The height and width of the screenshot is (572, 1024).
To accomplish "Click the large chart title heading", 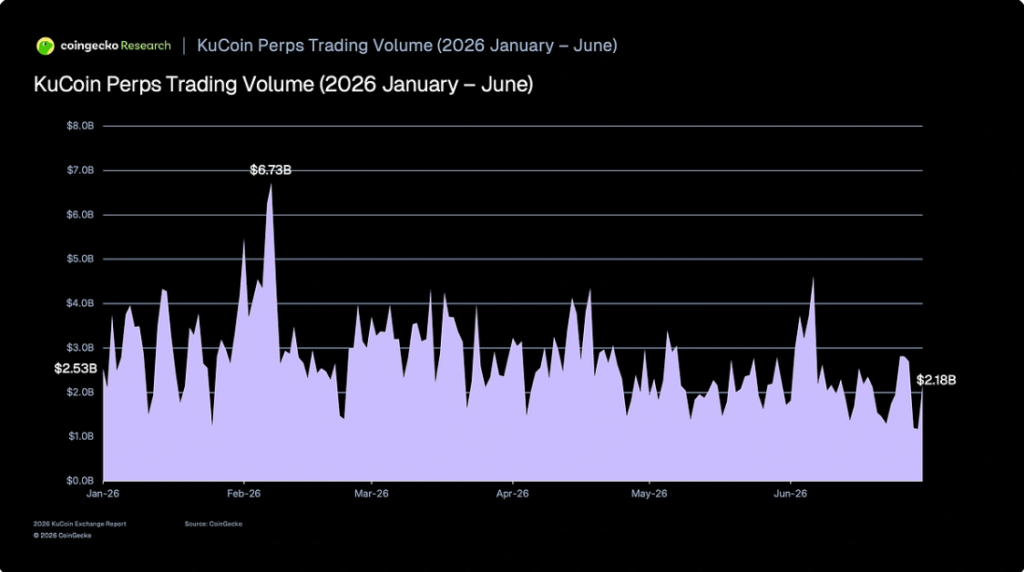I will click(x=283, y=84).
